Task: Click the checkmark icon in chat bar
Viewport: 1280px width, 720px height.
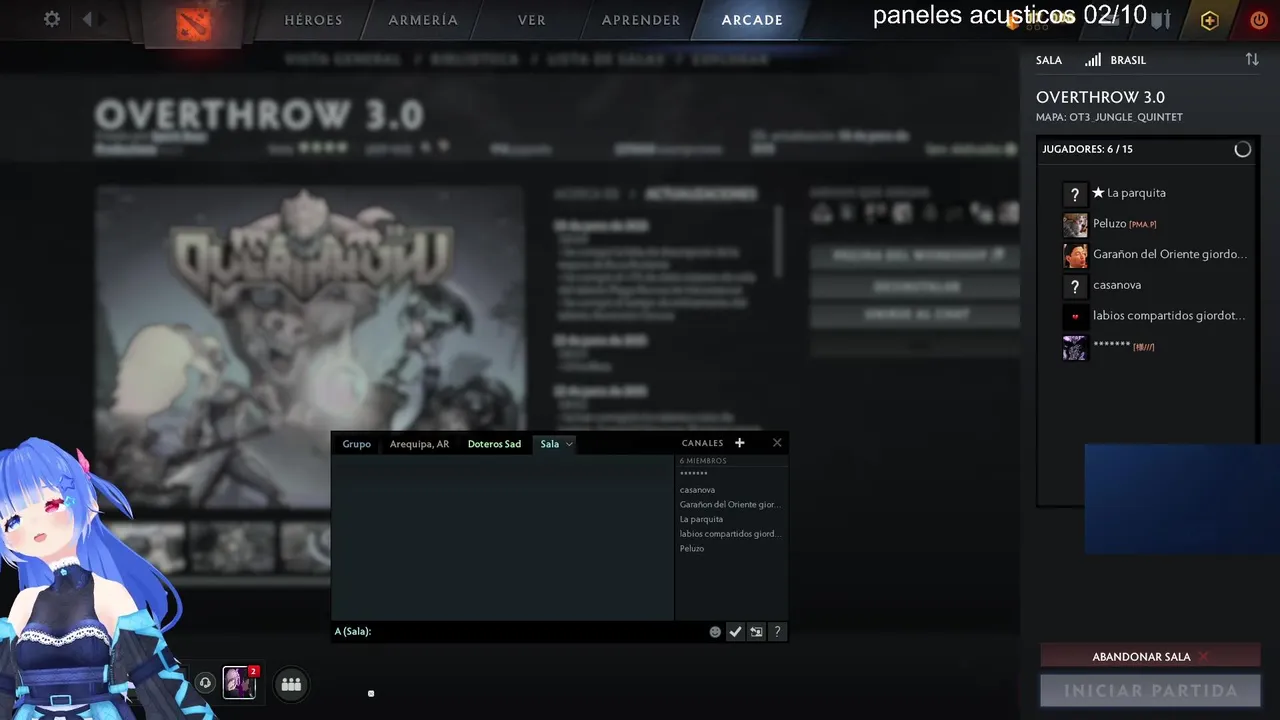Action: coord(735,632)
